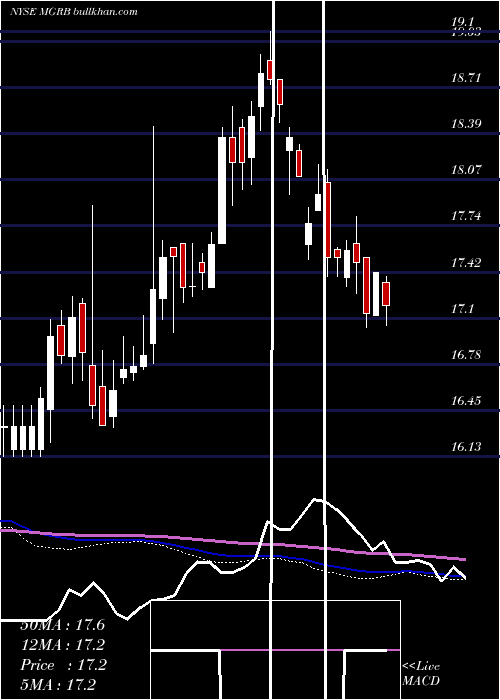Screen dimensions: 500x700
Task: Click the 50MA : 17.6 legend entry
Action: tap(63, 625)
